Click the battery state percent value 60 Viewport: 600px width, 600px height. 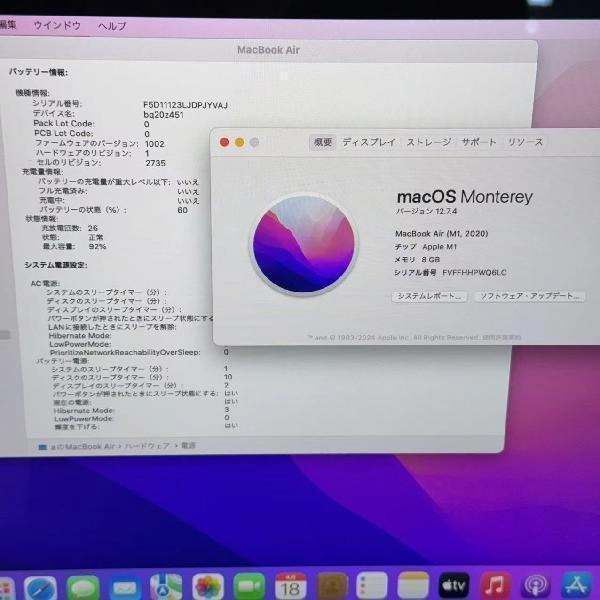pyautogui.click(x=183, y=210)
